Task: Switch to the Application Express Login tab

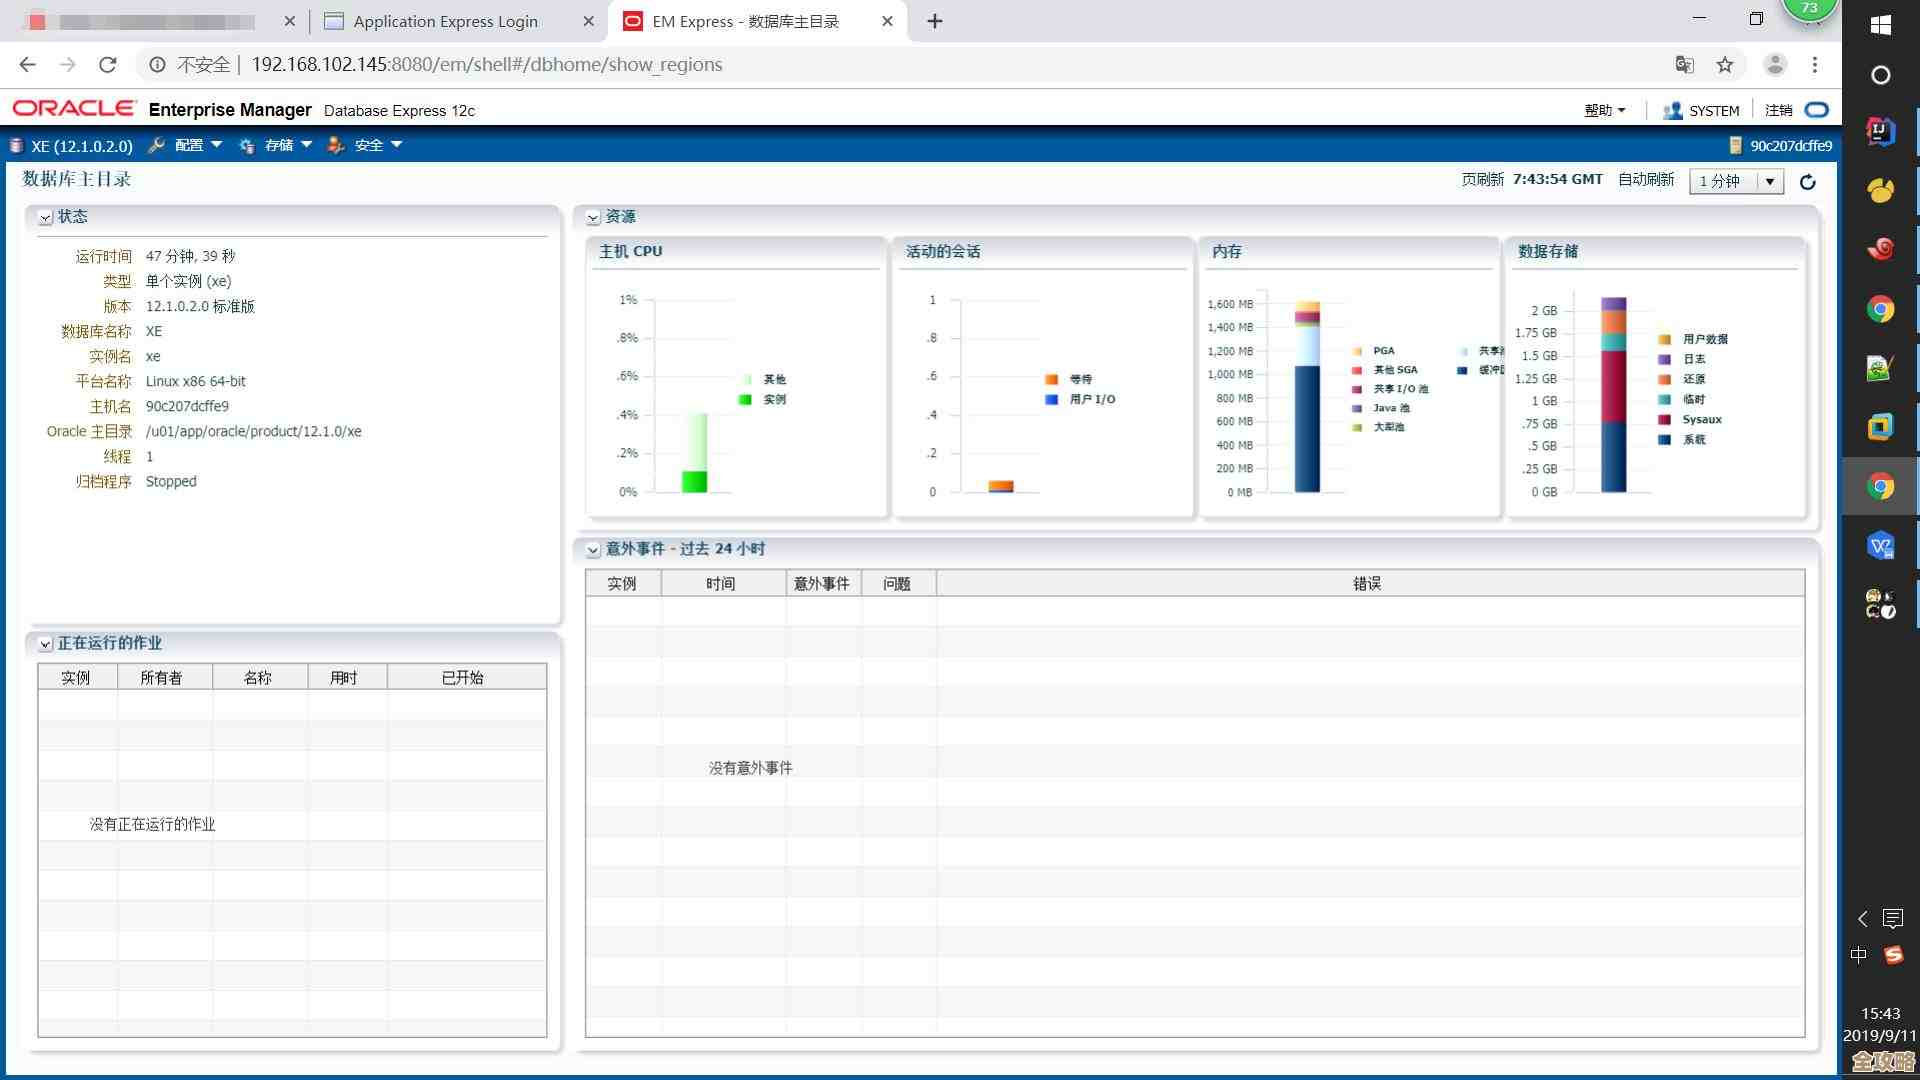Action: click(x=443, y=21)
